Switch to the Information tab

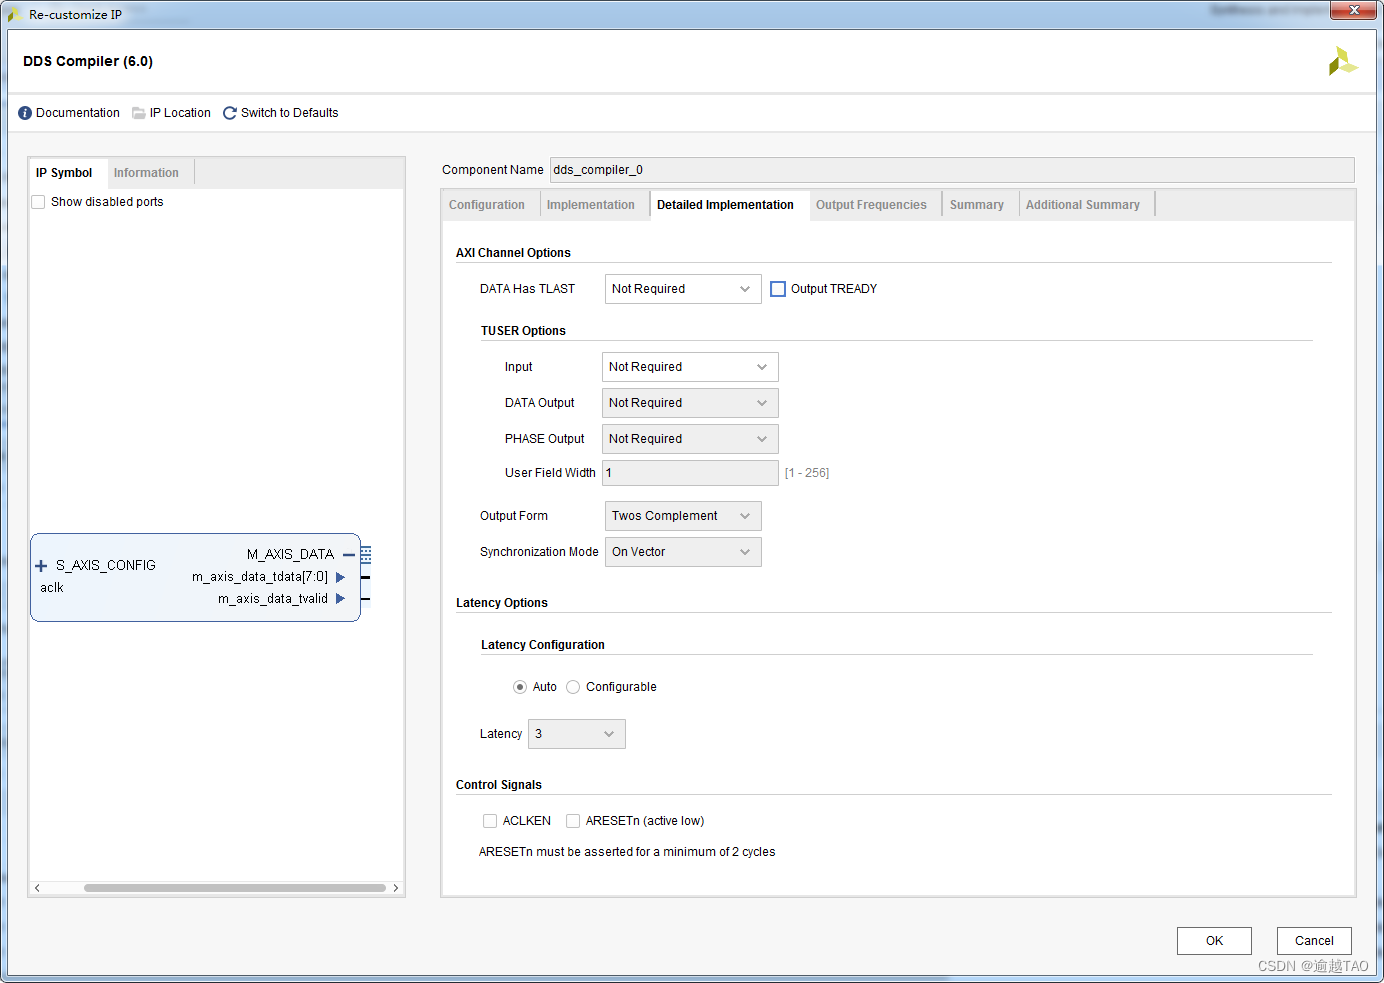pyautogui.click(x=146, y=173)
